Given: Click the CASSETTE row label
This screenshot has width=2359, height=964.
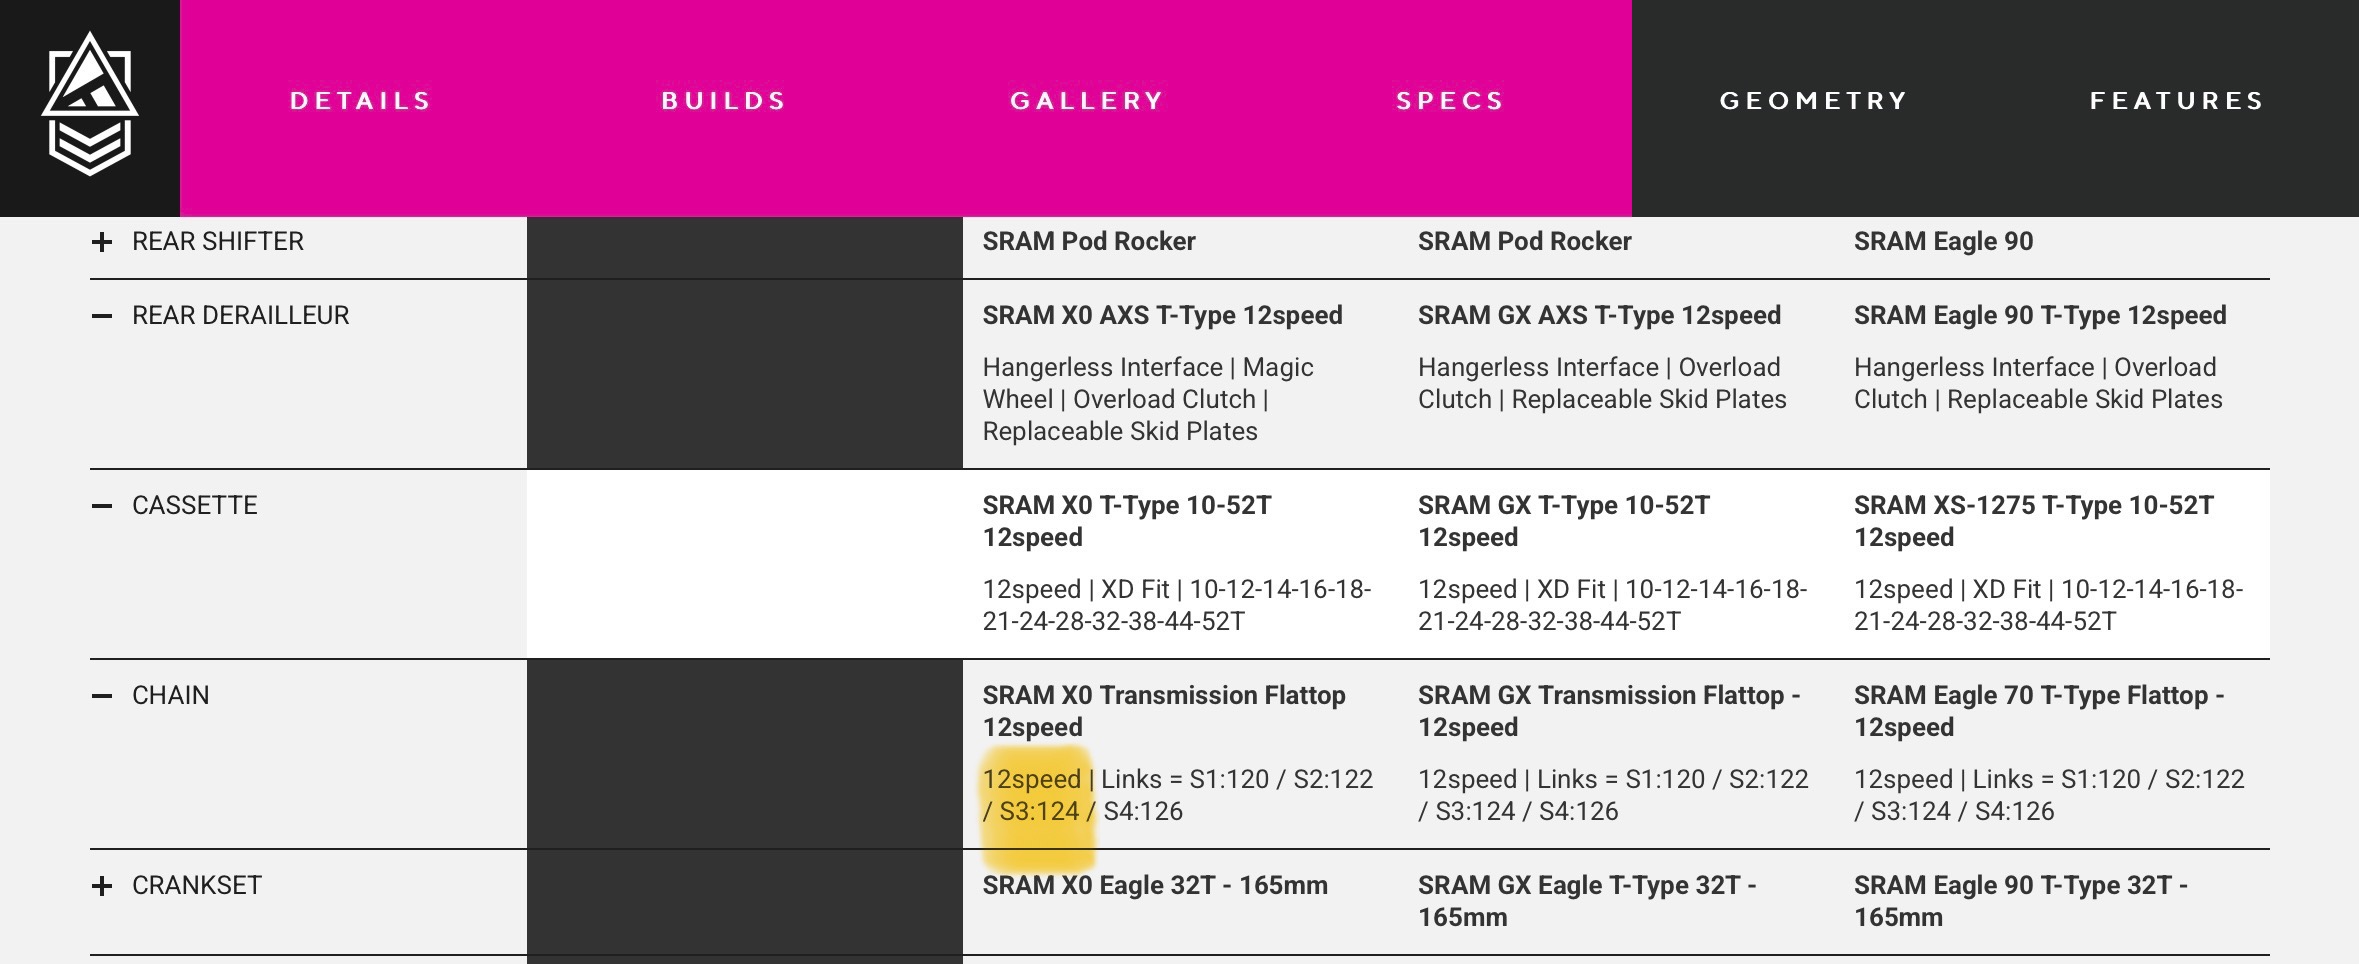Looking at the screenshot, I should coord(195,506).
